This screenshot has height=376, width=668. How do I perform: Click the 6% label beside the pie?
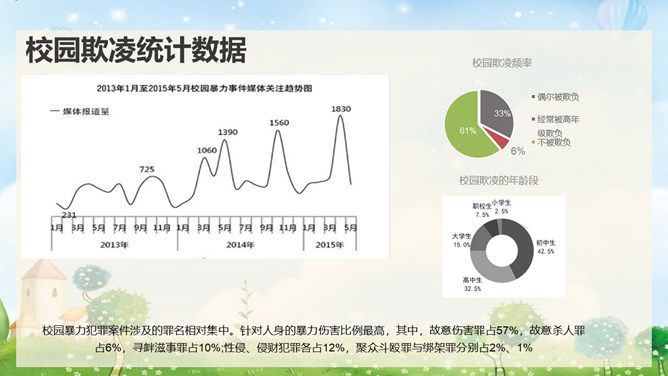point(518,151)
